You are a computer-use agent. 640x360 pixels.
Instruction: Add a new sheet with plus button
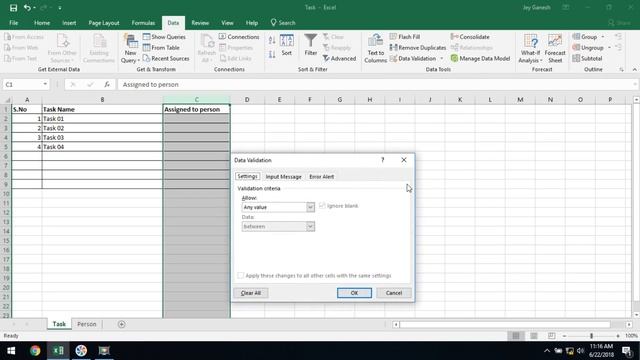(x=121, y=324)
